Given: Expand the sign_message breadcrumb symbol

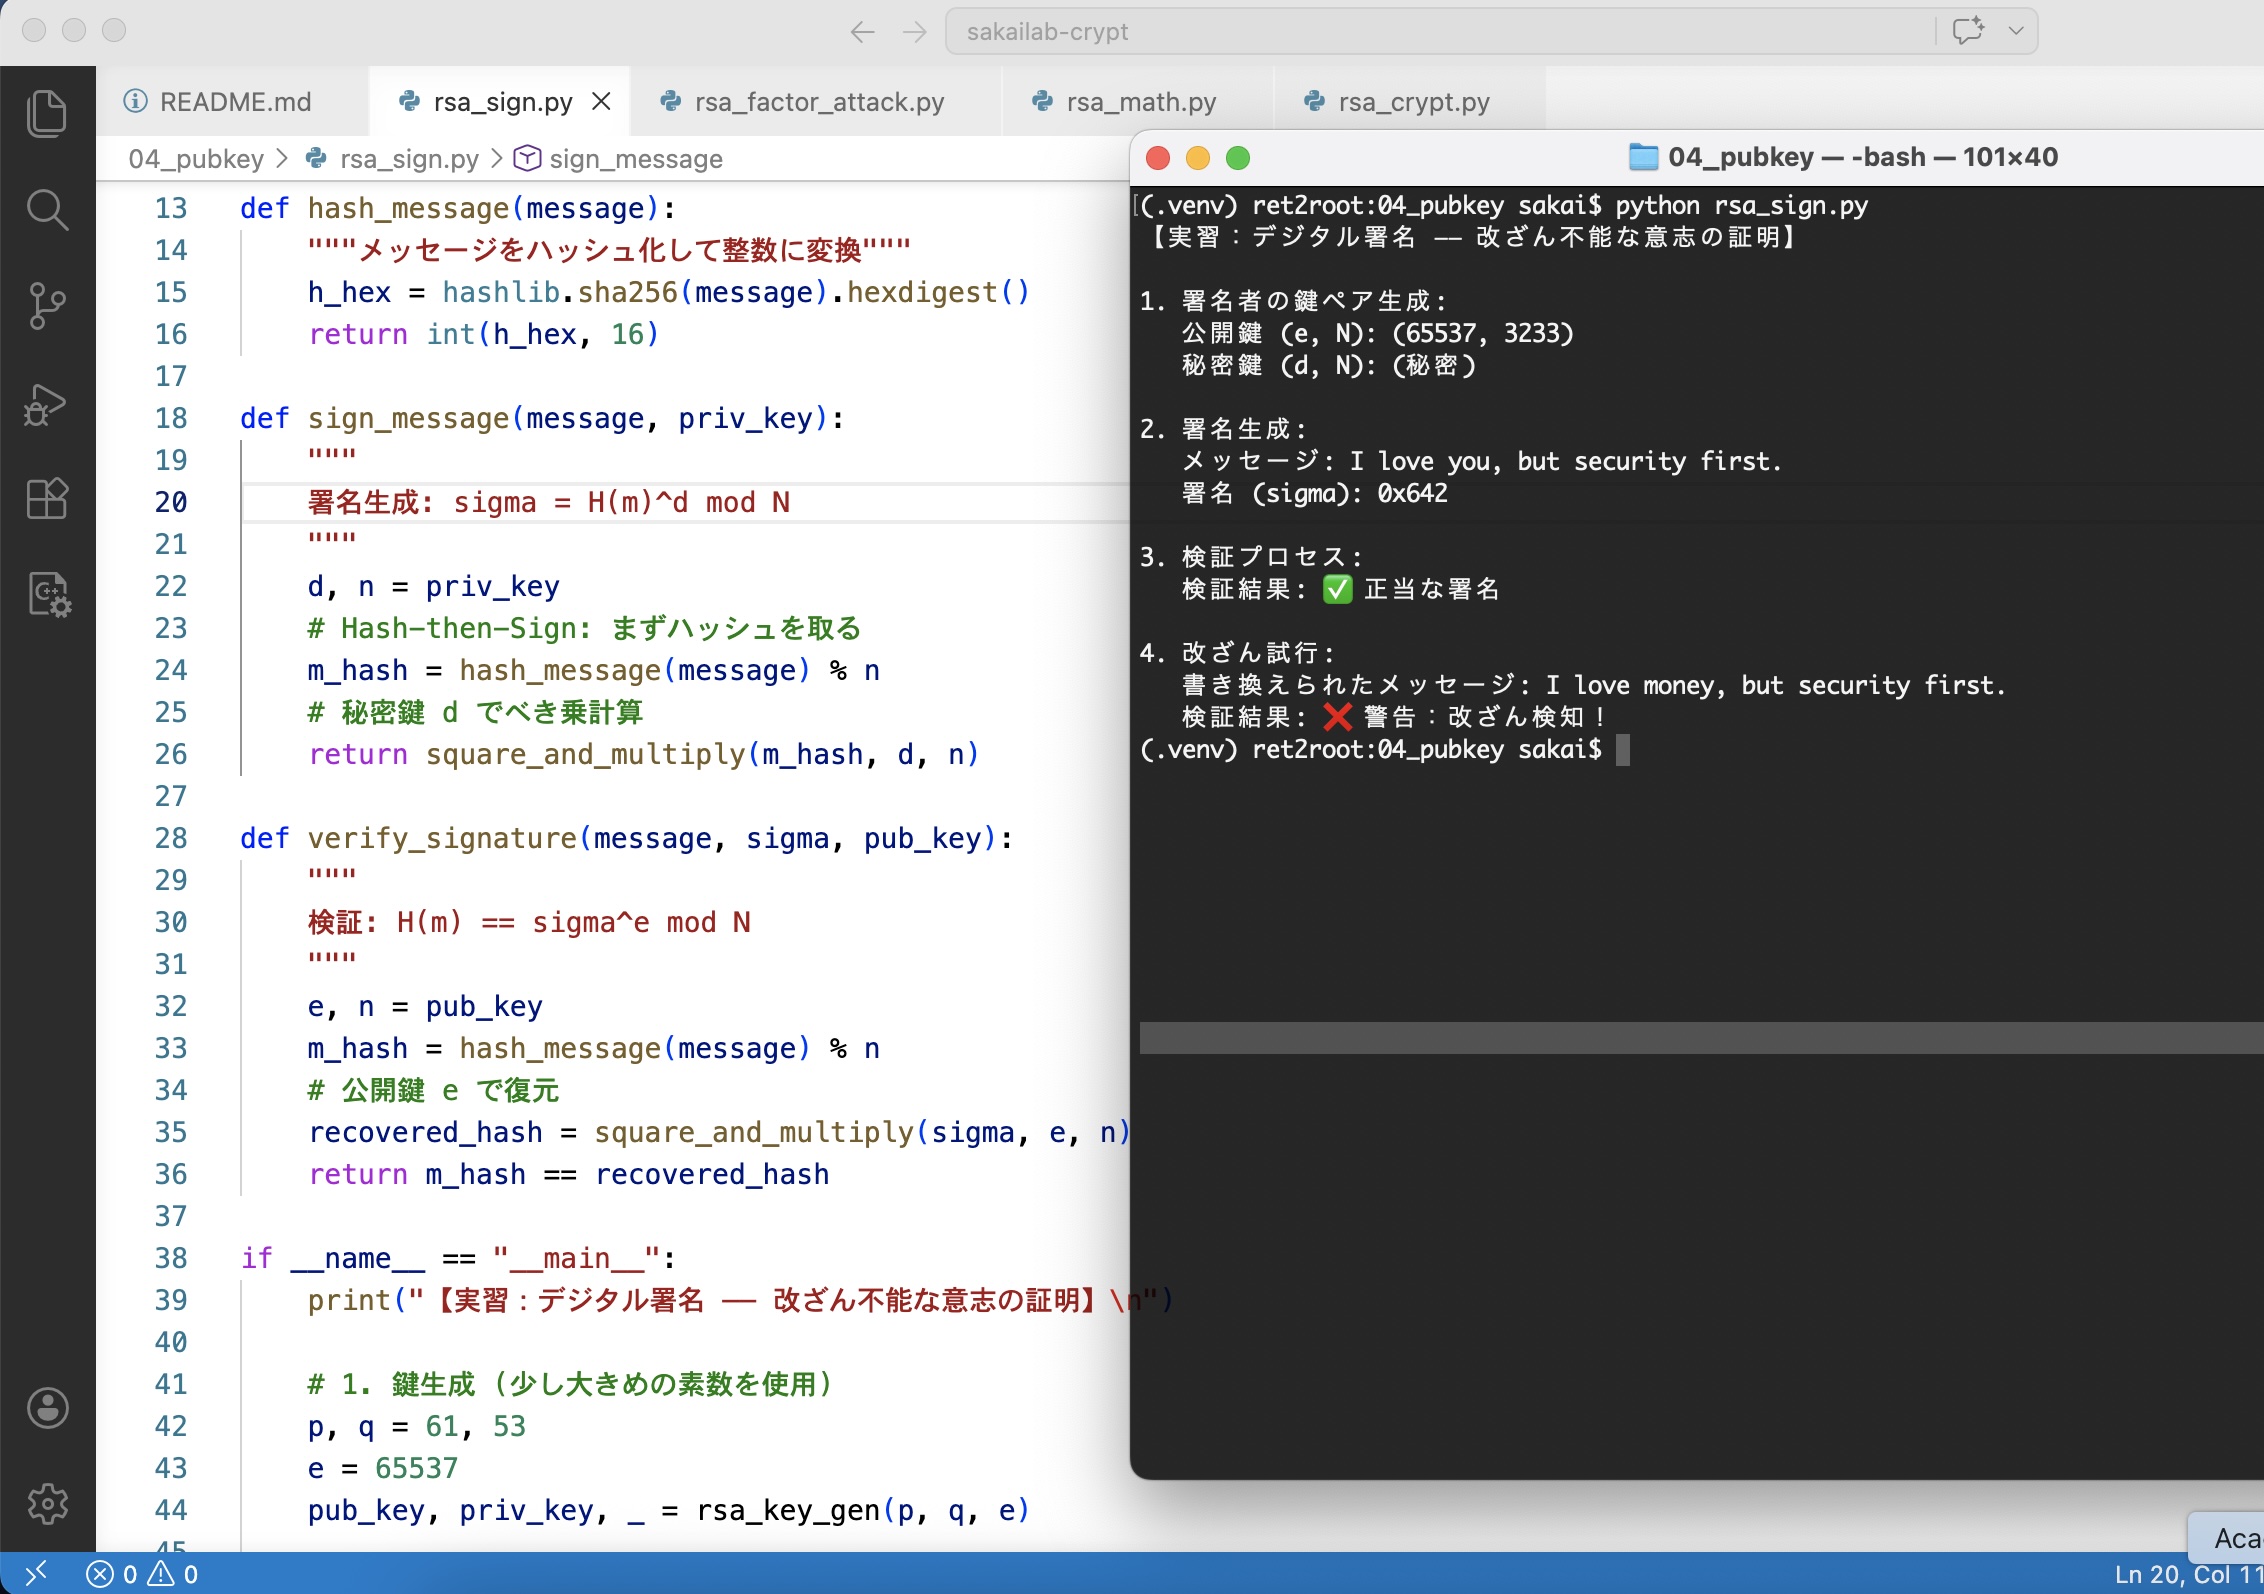Looking at the screenshot, I should click(x=635, y=159).
